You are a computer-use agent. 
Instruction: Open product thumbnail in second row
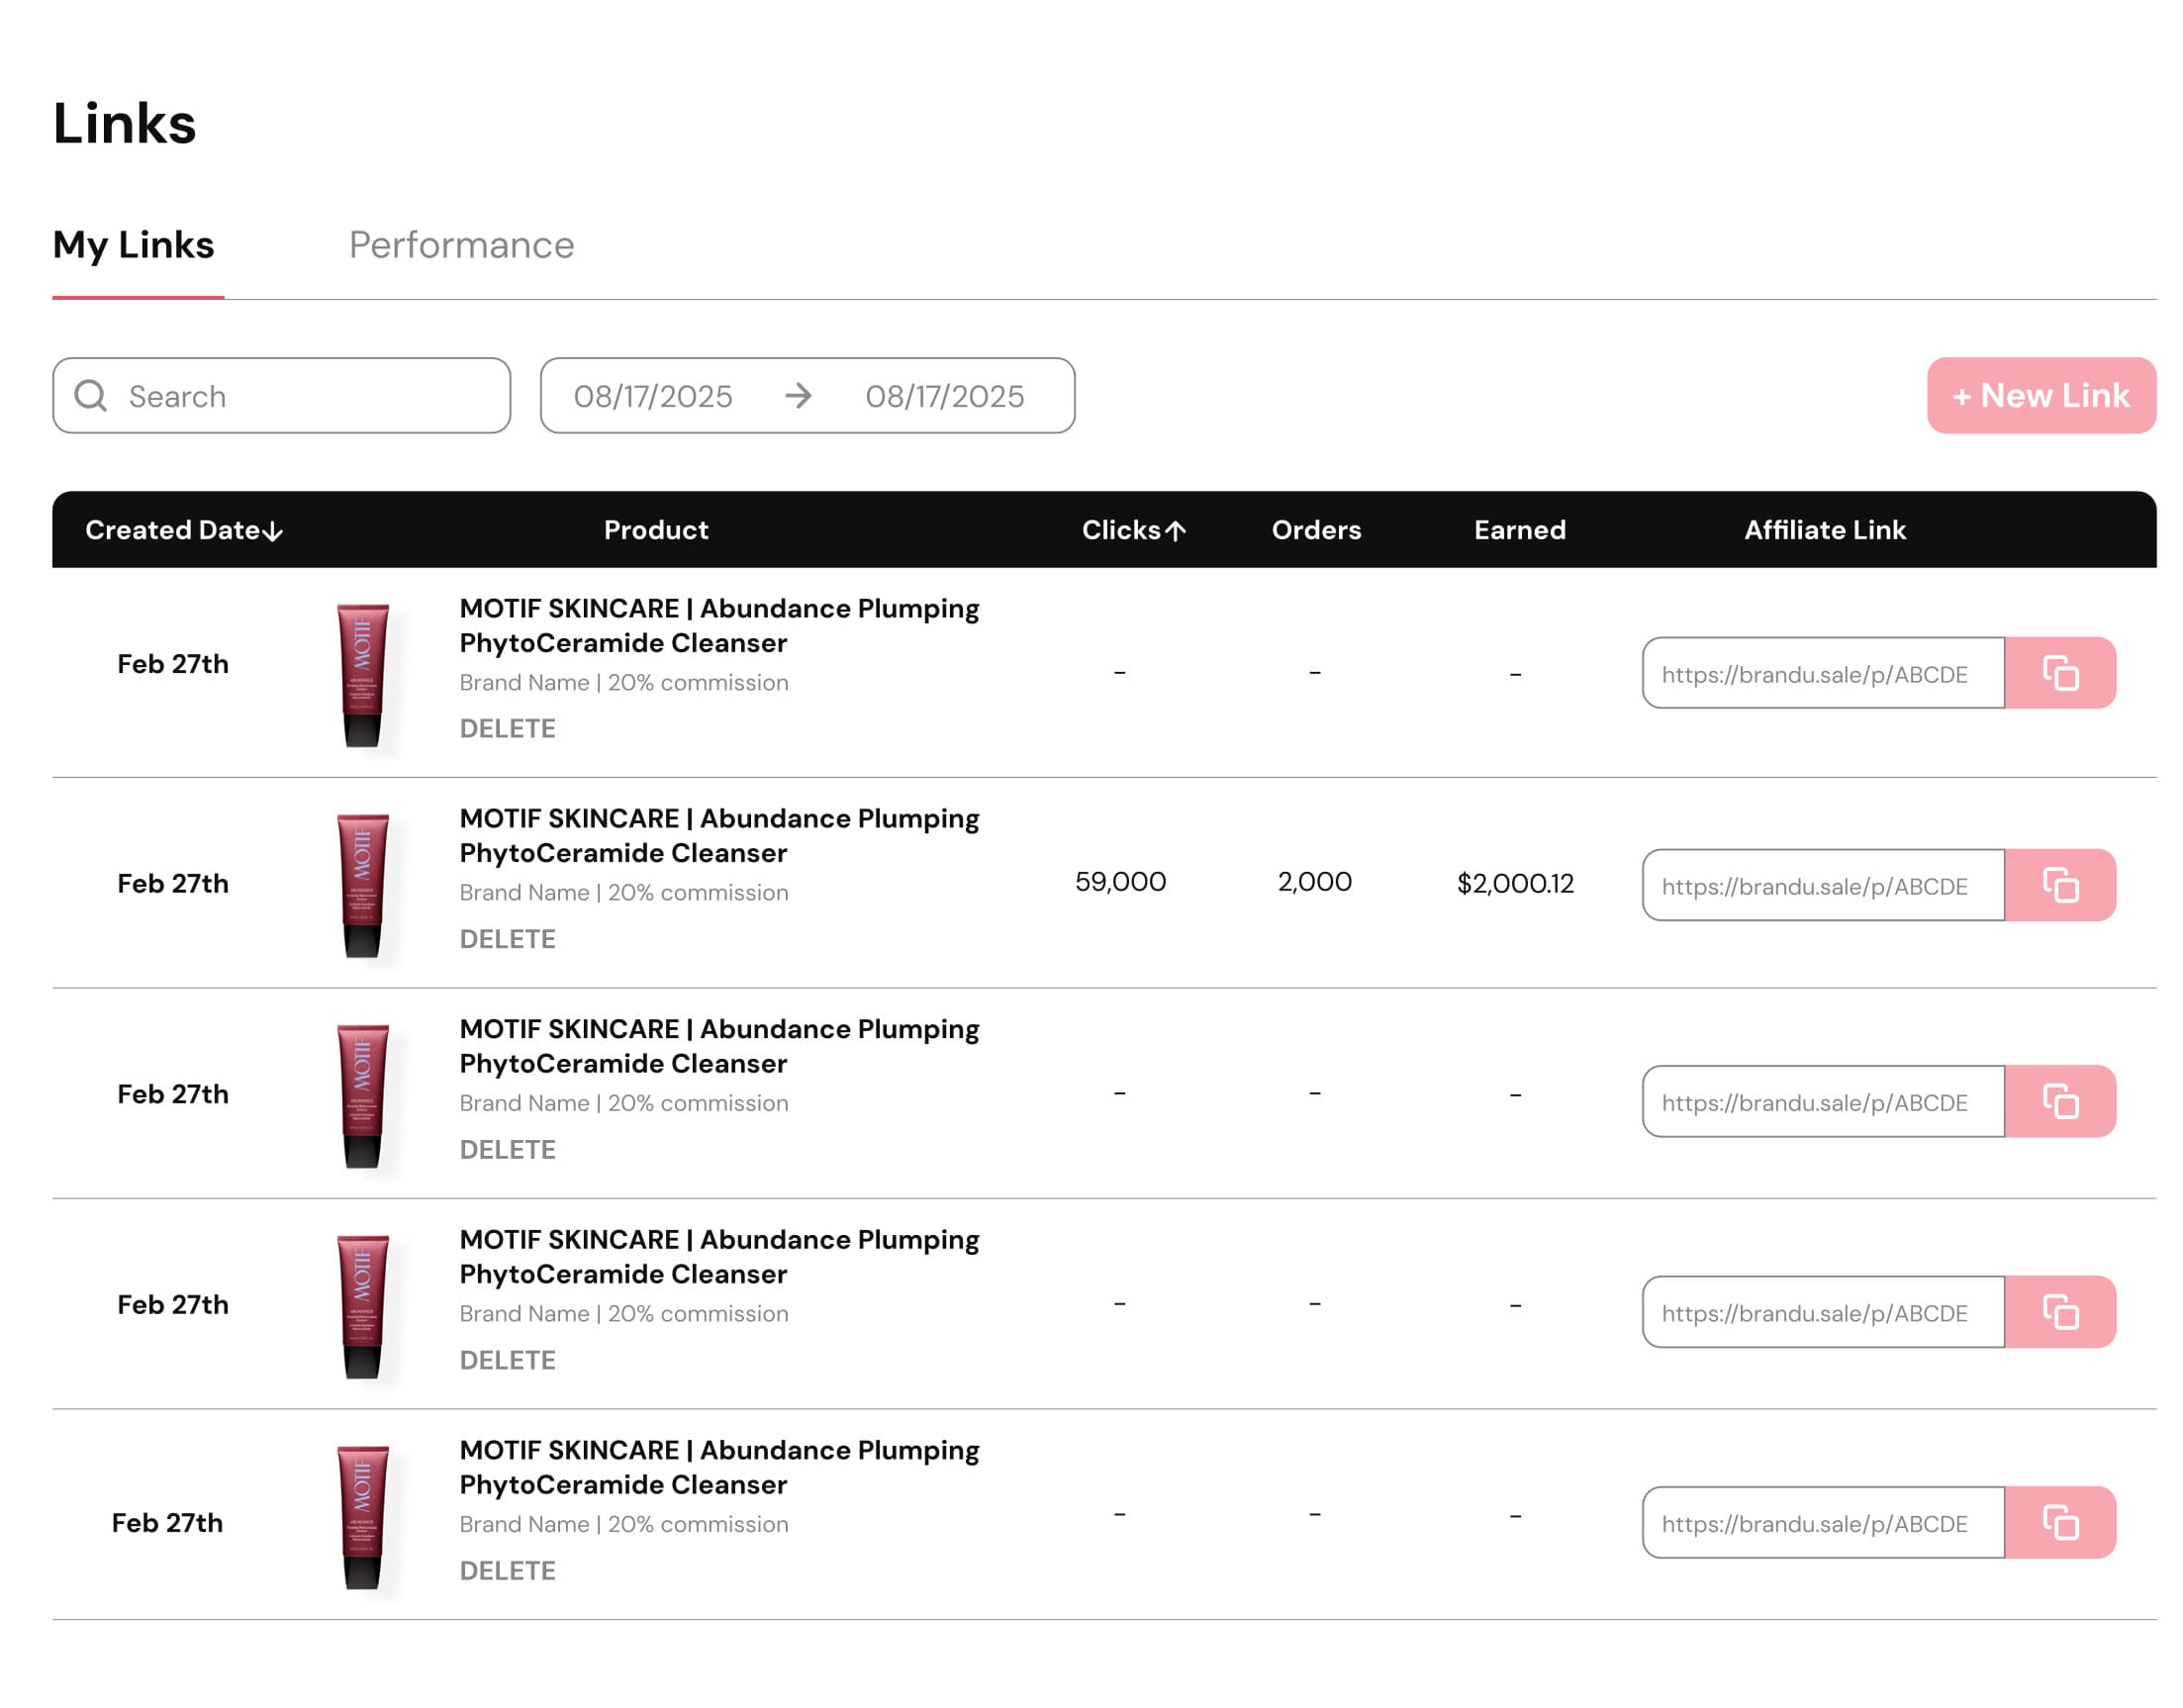(x=362, y=885)
